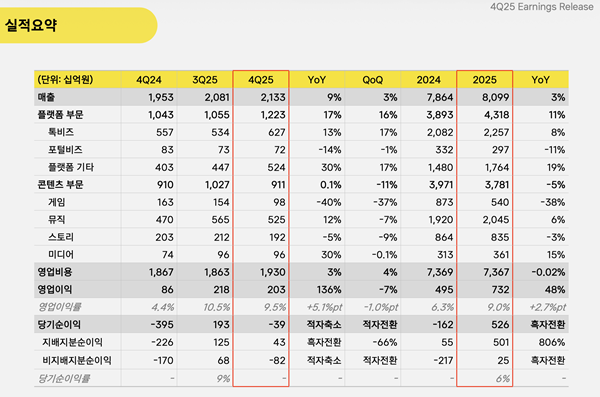This screenshot has width=600, height=397.
Task: Select the 2025 column header
Action: click(x=484, y=80)
